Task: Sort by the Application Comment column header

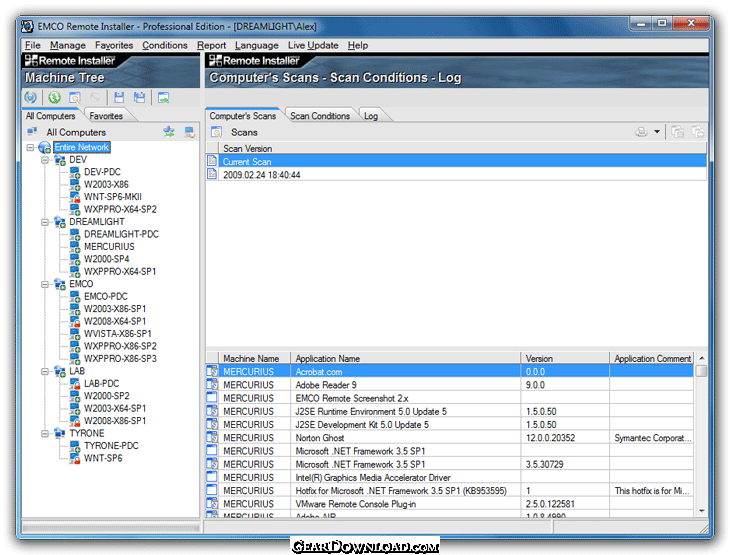Action: click(x=652, y=359)
